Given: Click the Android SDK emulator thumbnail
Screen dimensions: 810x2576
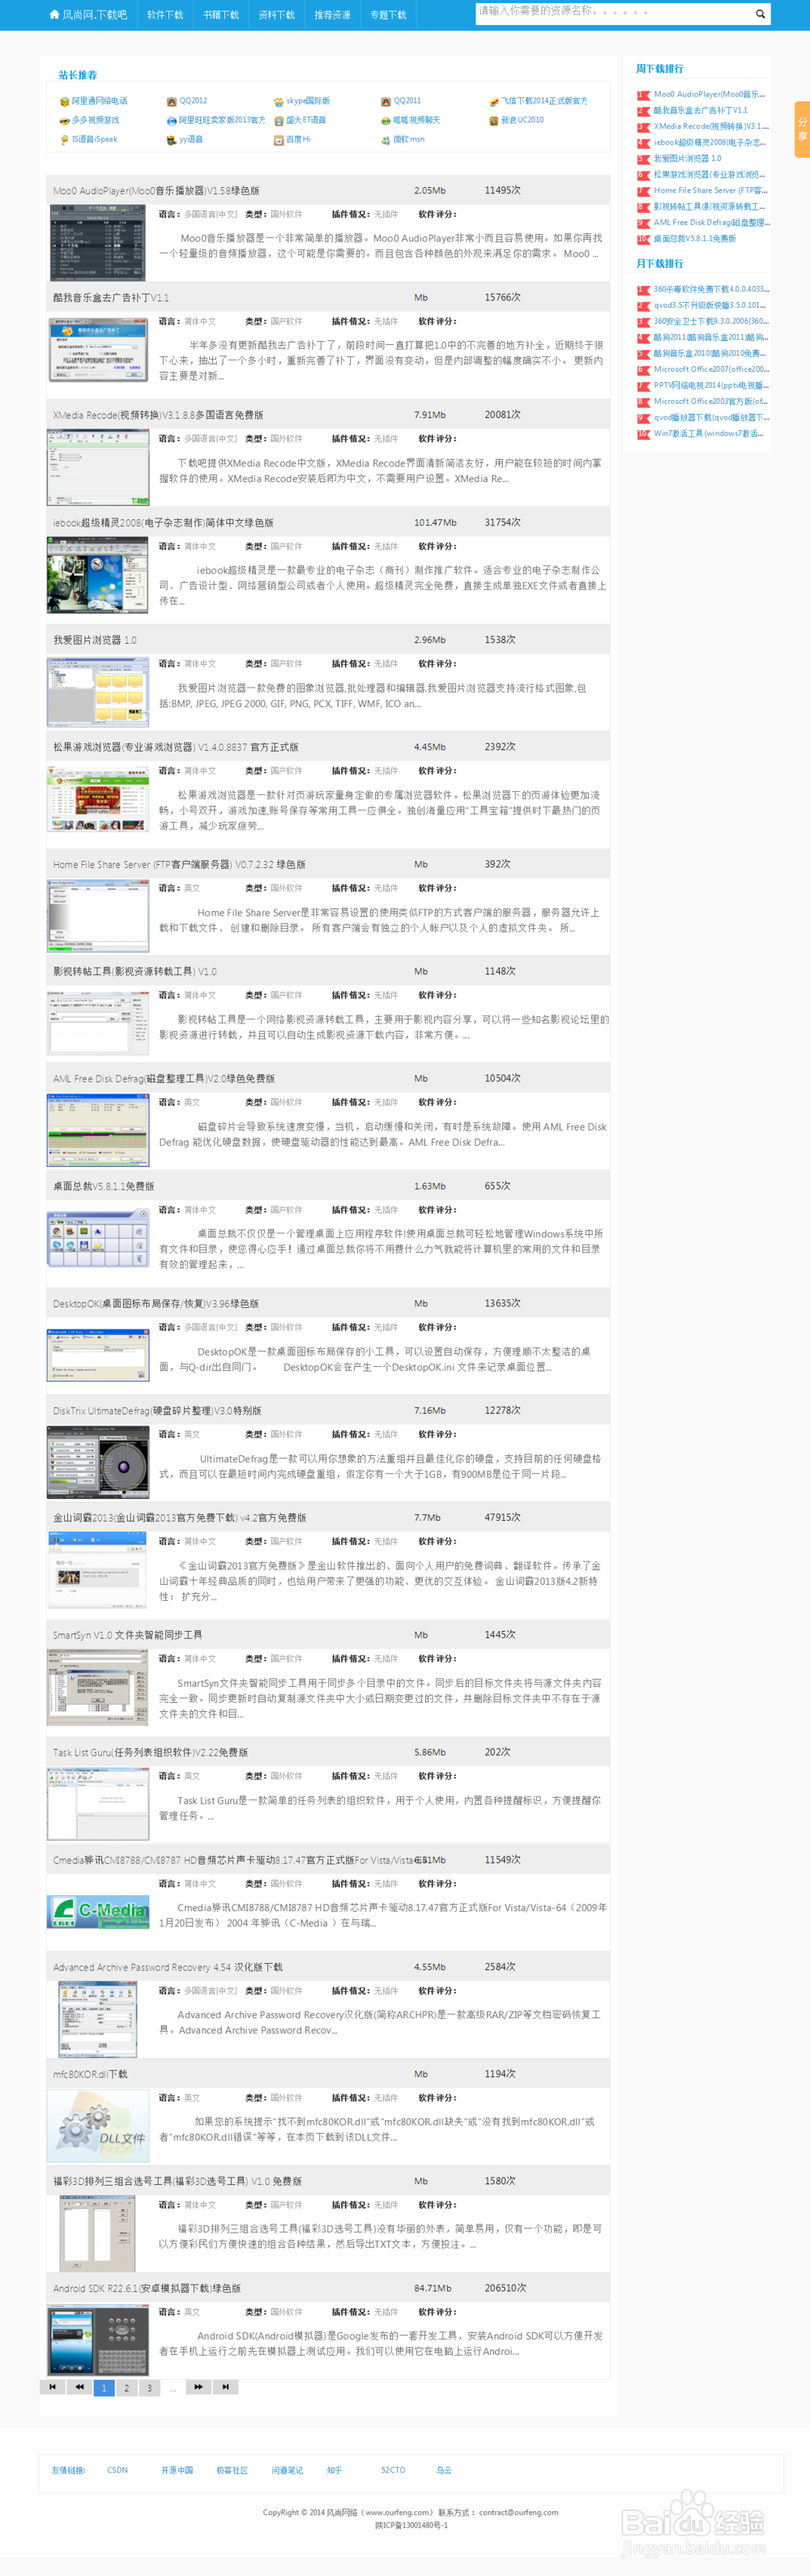Looking at the screenshot, I should click(x=98, y=2340).
